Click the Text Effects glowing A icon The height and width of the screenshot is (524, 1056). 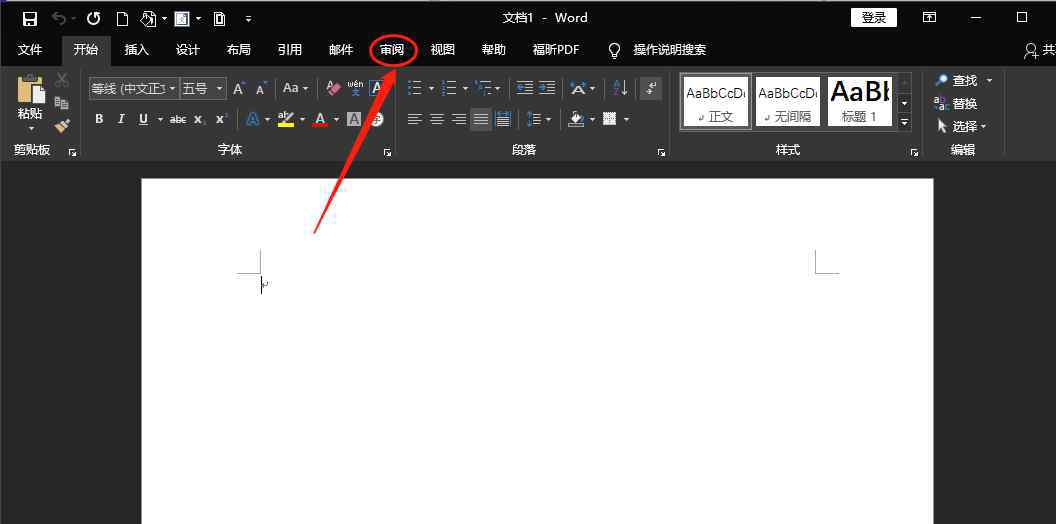[253, 119]
